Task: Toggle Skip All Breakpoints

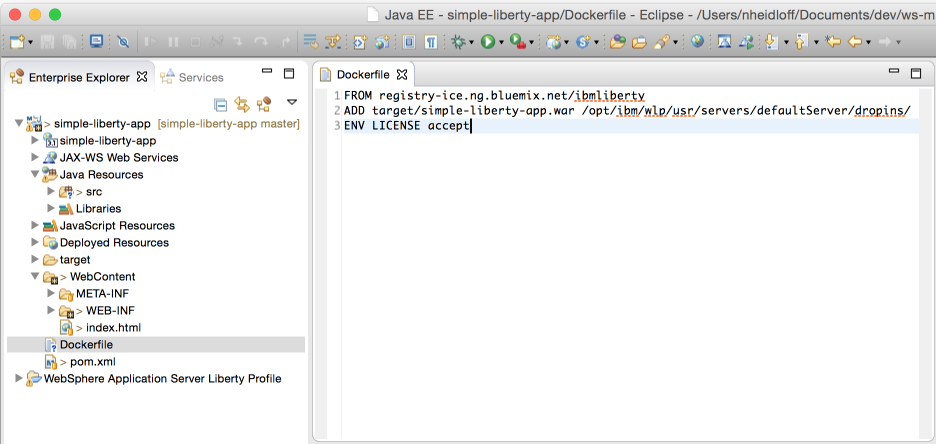Action: point(123,42)
